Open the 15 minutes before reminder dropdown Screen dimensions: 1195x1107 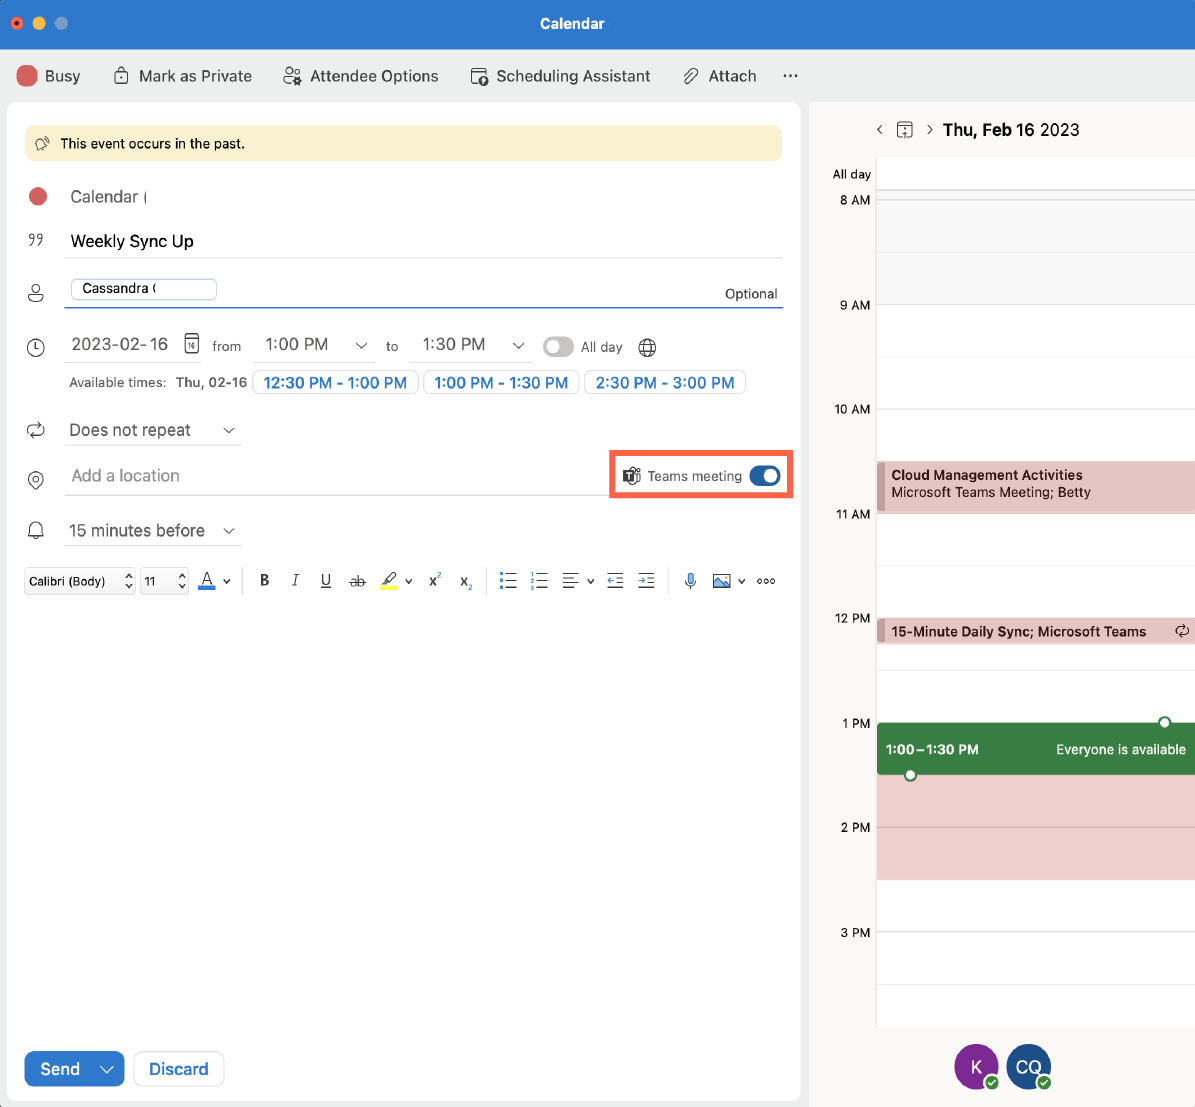[152, 531]
